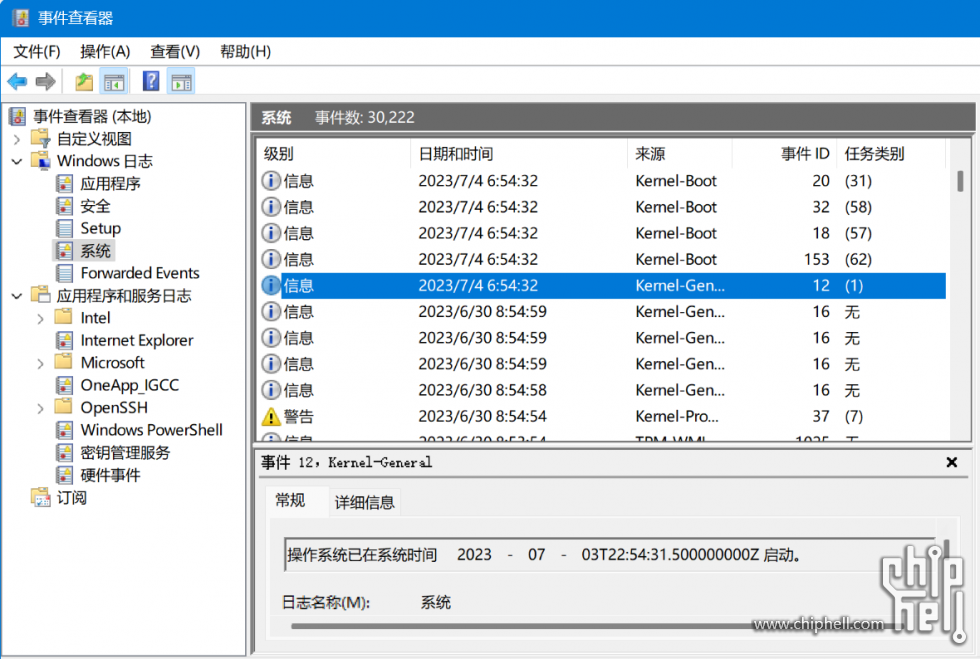Click the Back arrow toolbar icon
Image resolution: width=980 pixels, height=659 pixels.
[x=18, y=81]
